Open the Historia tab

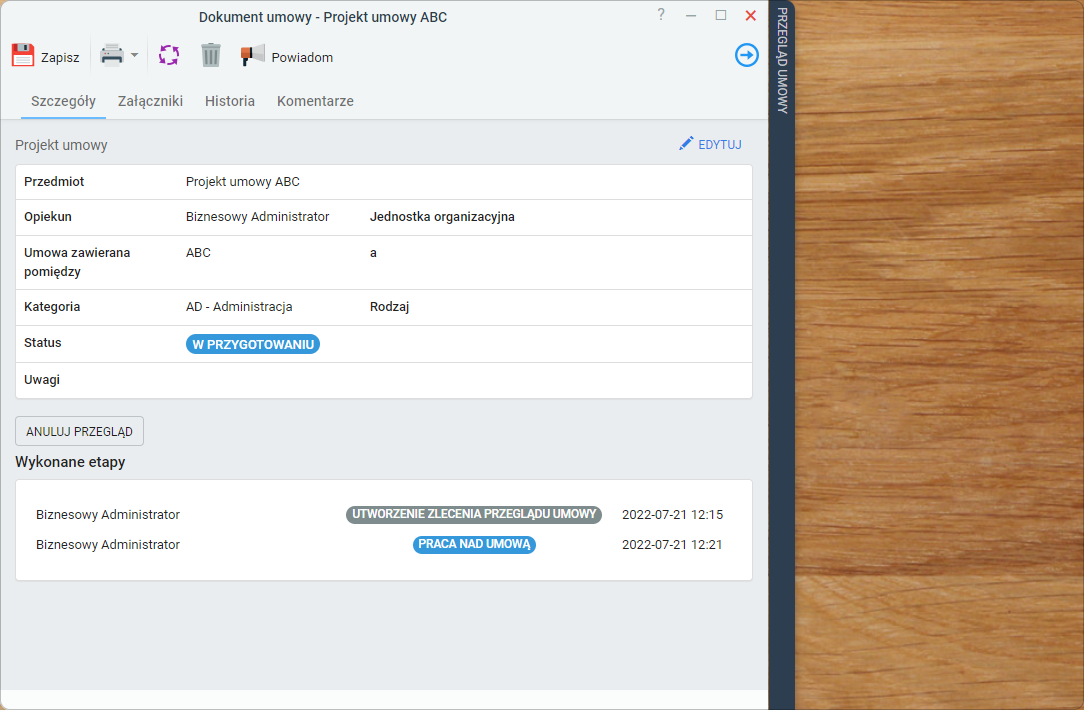click(230, 101)
